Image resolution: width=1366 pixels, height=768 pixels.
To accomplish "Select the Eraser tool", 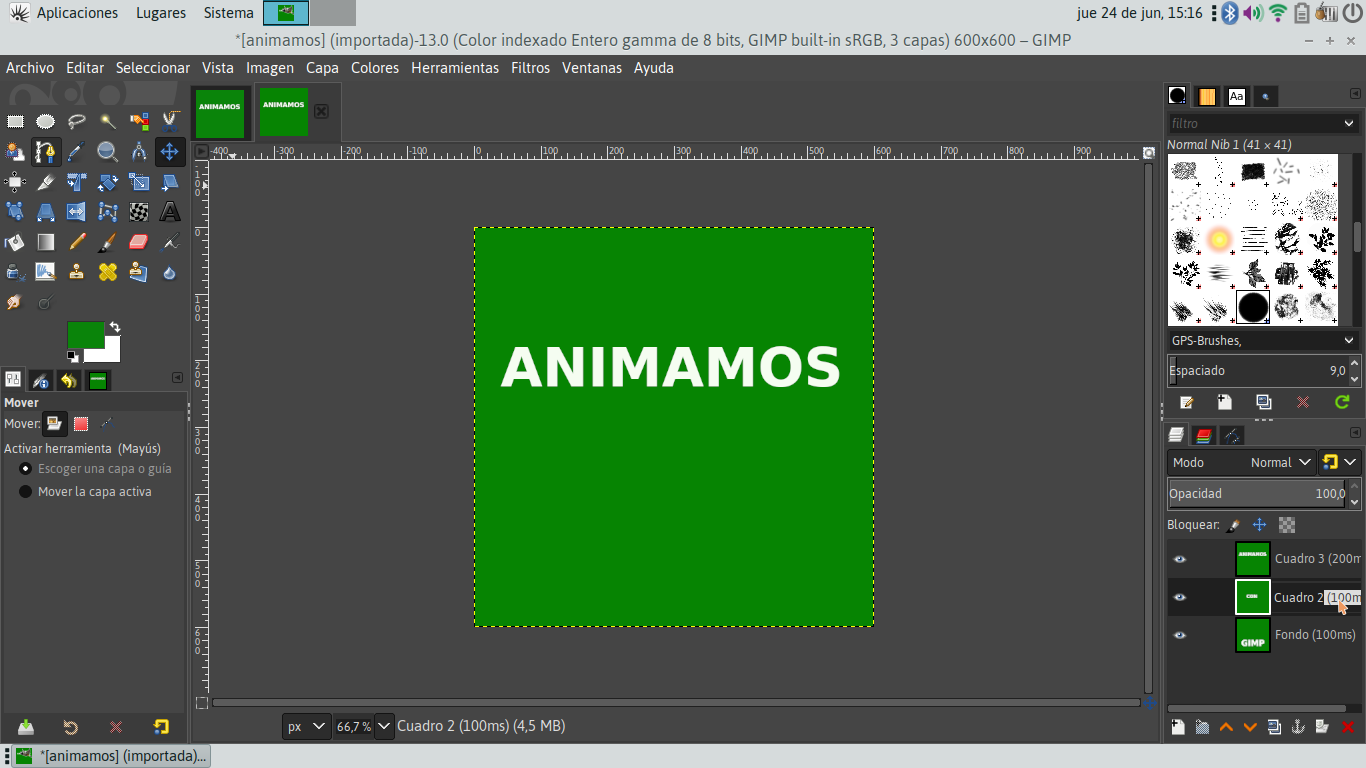I will click(x=139, y=242).
